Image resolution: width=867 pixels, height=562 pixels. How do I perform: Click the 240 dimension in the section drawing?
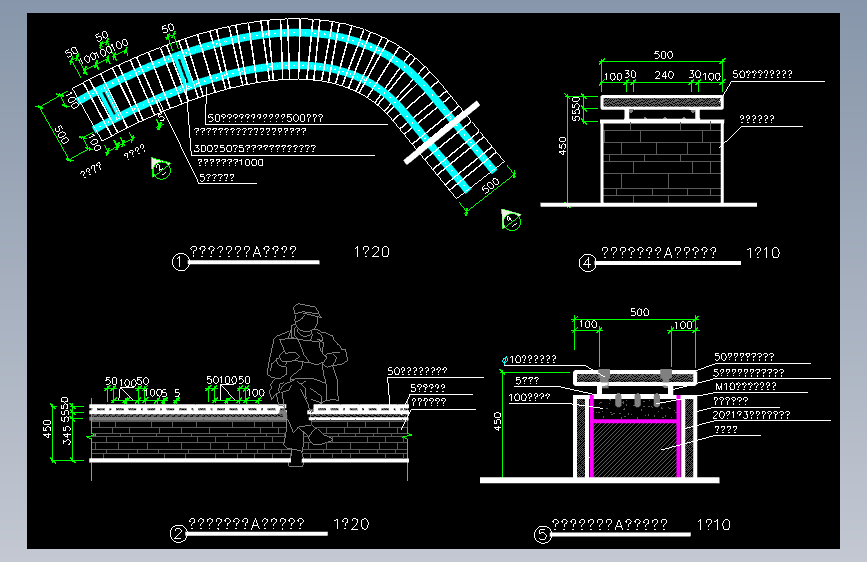664,75
